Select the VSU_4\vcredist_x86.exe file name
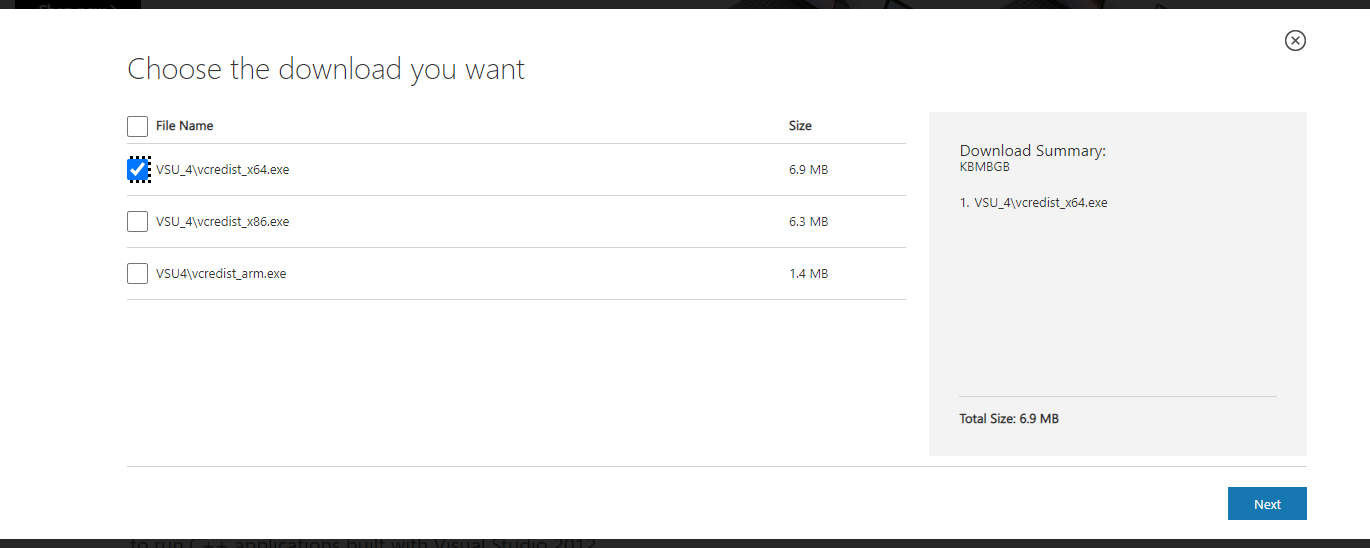The image size is (1370, 548). [223, 222]
